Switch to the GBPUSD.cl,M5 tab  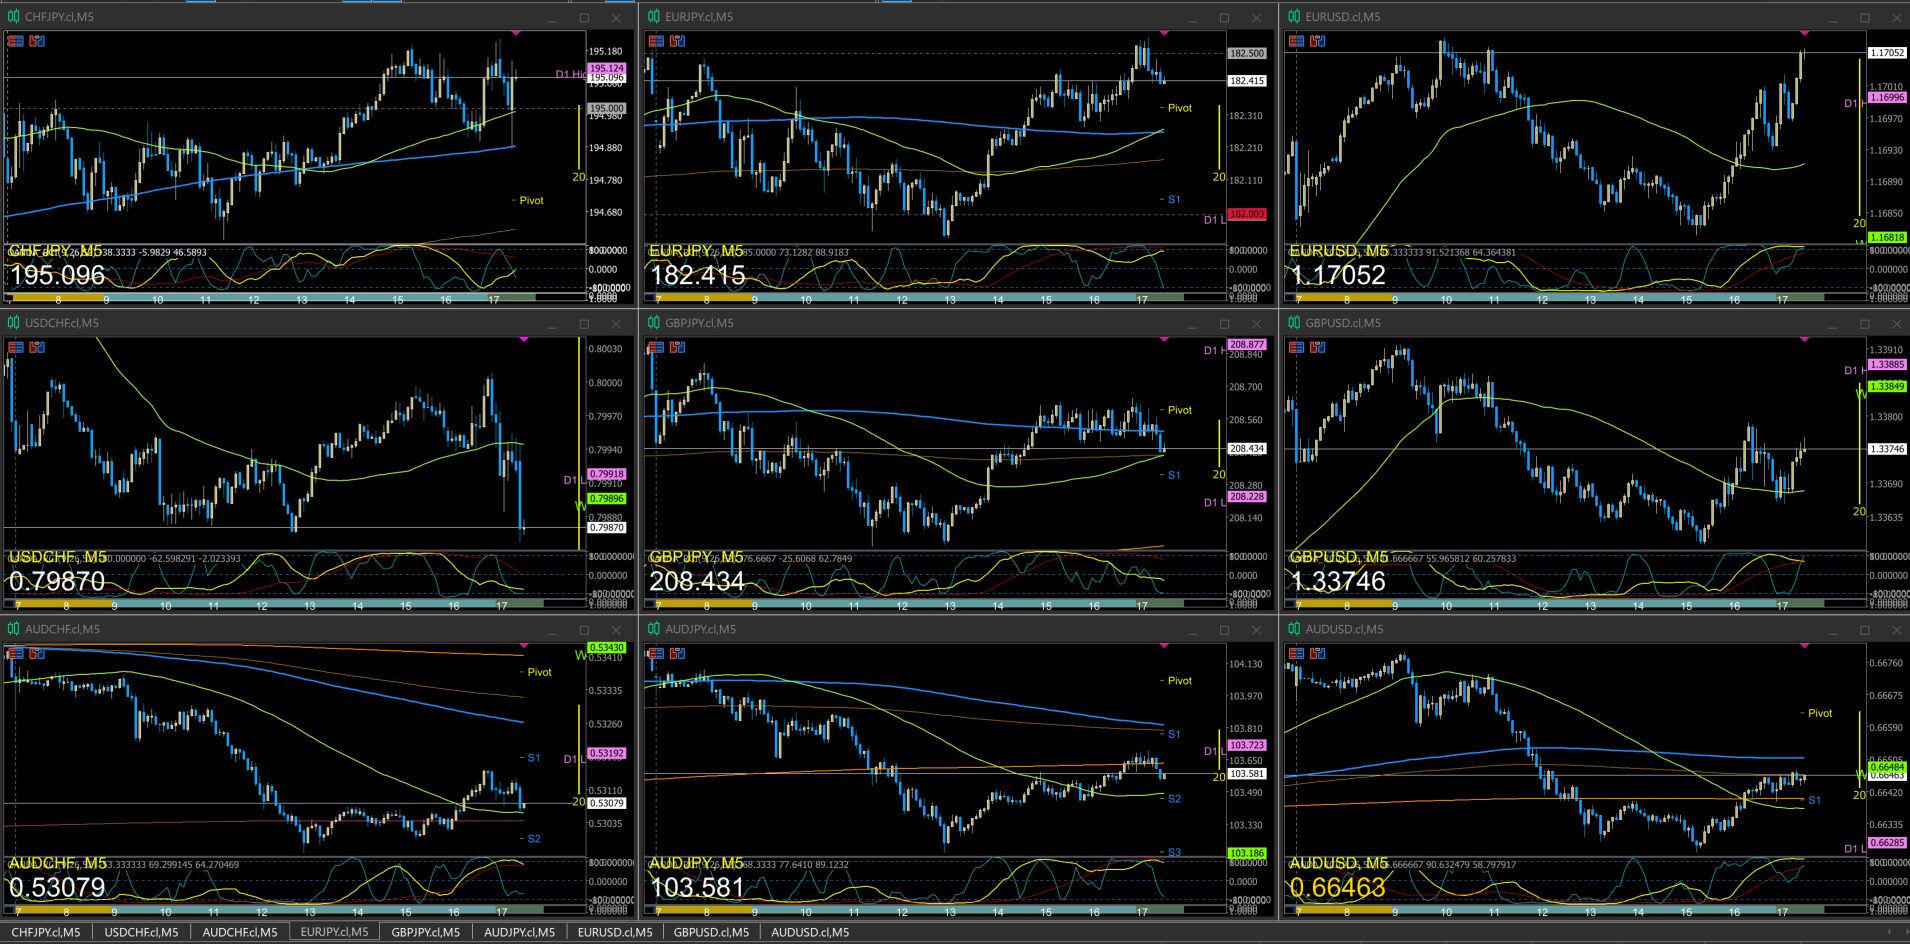click(710, 932)
